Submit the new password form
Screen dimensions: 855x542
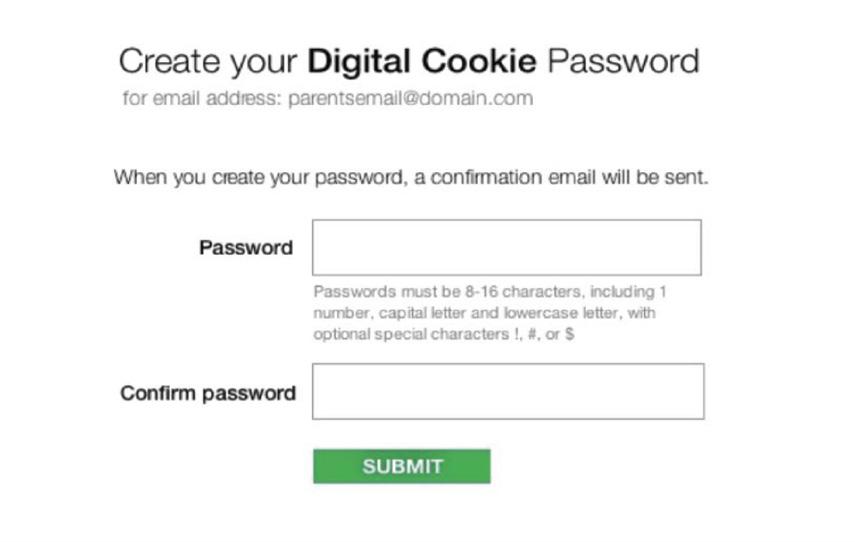(401, 466)
